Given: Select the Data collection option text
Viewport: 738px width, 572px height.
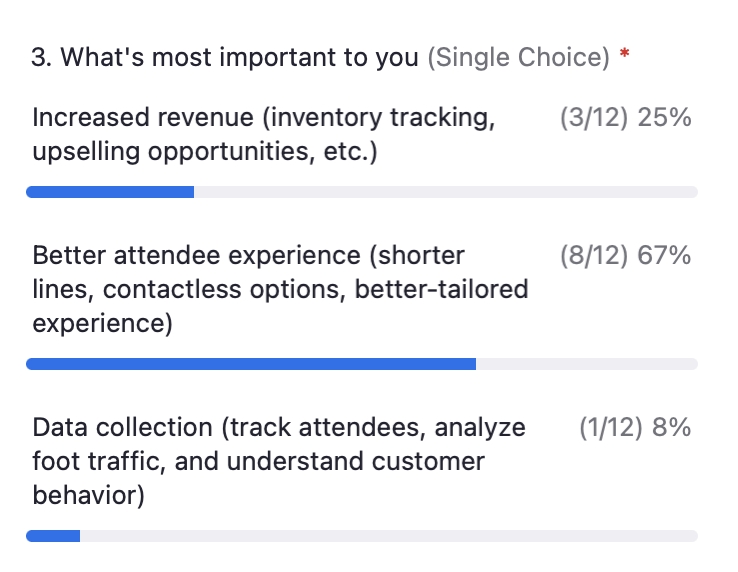Looking at the screenshot, I should pos(279,461).
